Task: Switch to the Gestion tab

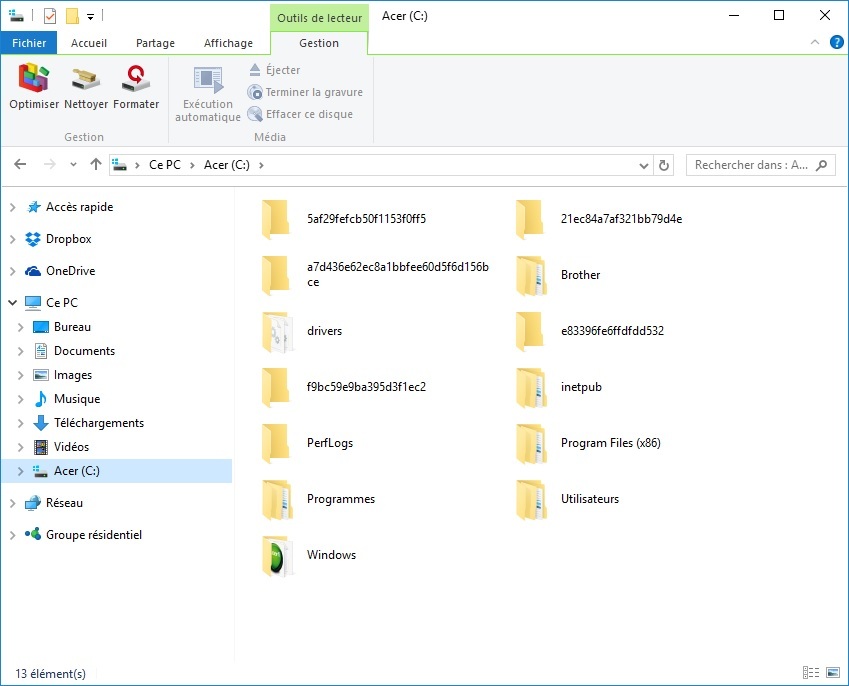Action: click(319, 43)
